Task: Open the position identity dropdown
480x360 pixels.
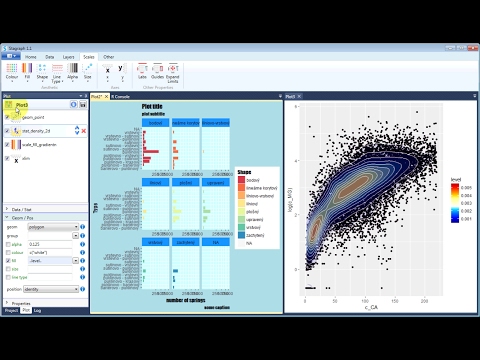Action: [51, 289]
